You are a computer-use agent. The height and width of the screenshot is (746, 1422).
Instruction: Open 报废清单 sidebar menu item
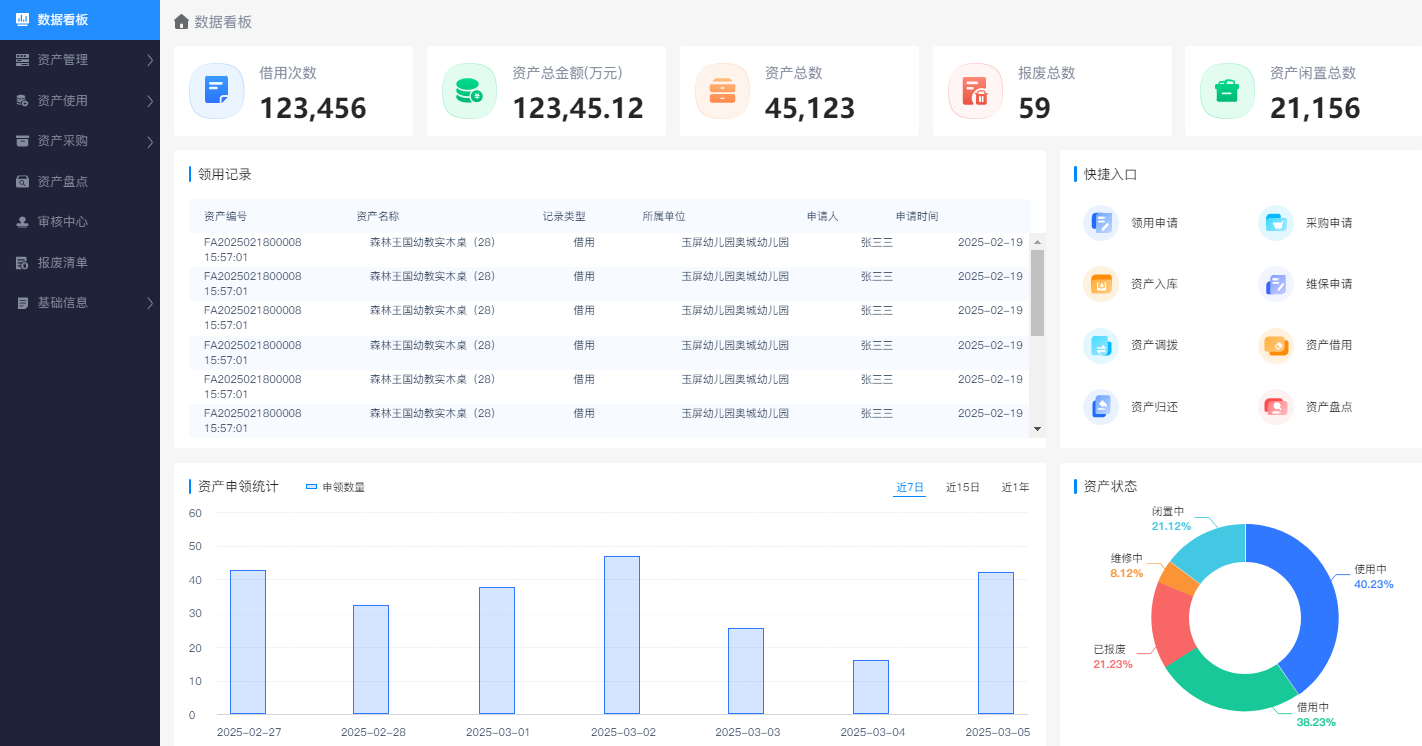[x=80, y=263]
